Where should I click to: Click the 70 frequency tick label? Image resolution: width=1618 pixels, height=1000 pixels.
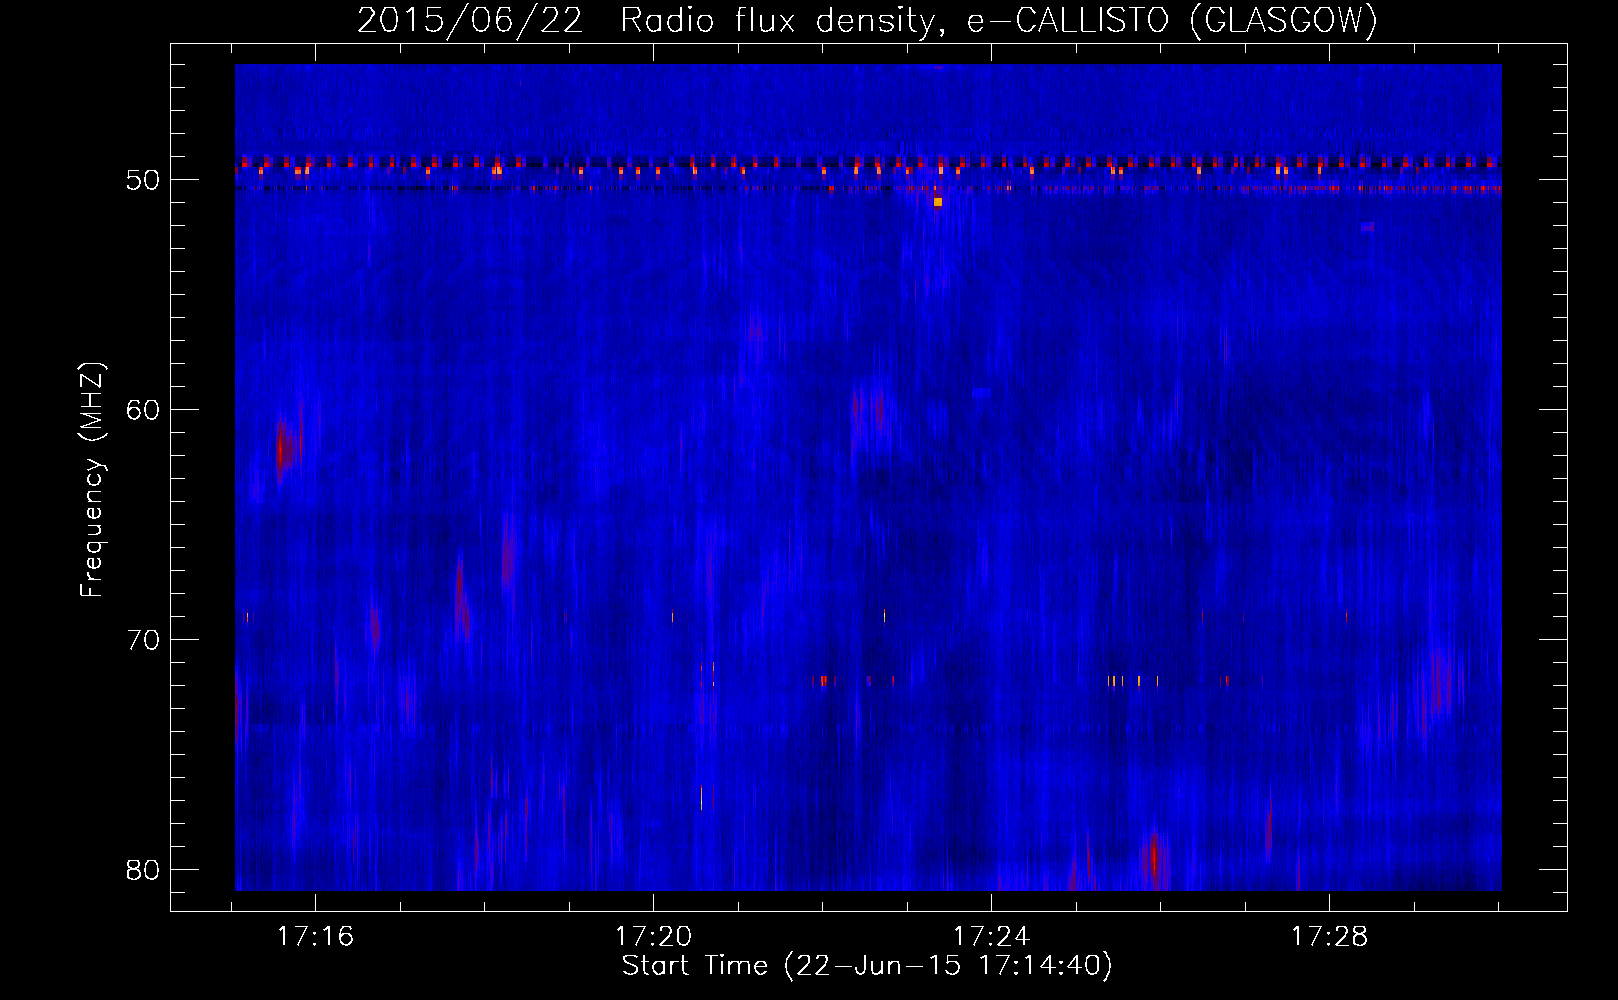(x=143, y=640)
